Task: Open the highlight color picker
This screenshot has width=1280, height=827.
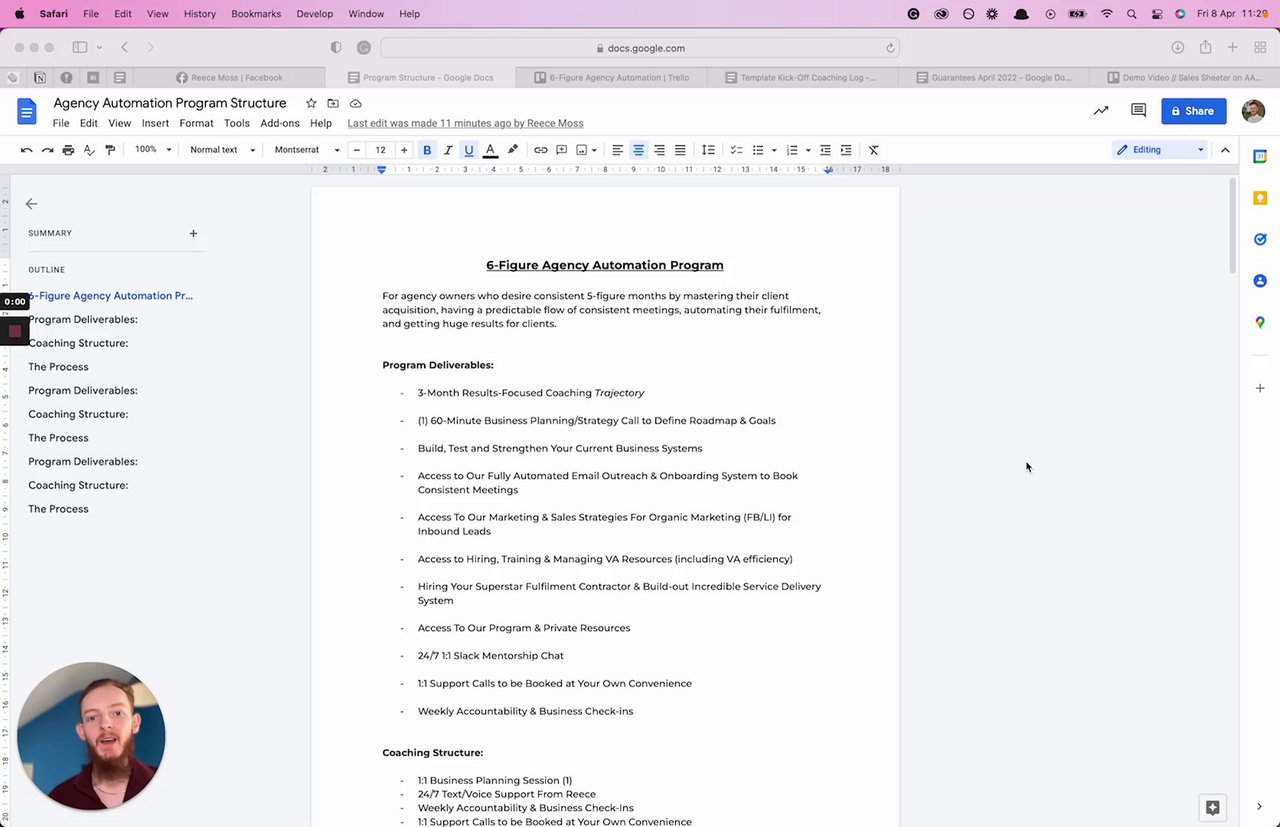Action: [513, 150]
